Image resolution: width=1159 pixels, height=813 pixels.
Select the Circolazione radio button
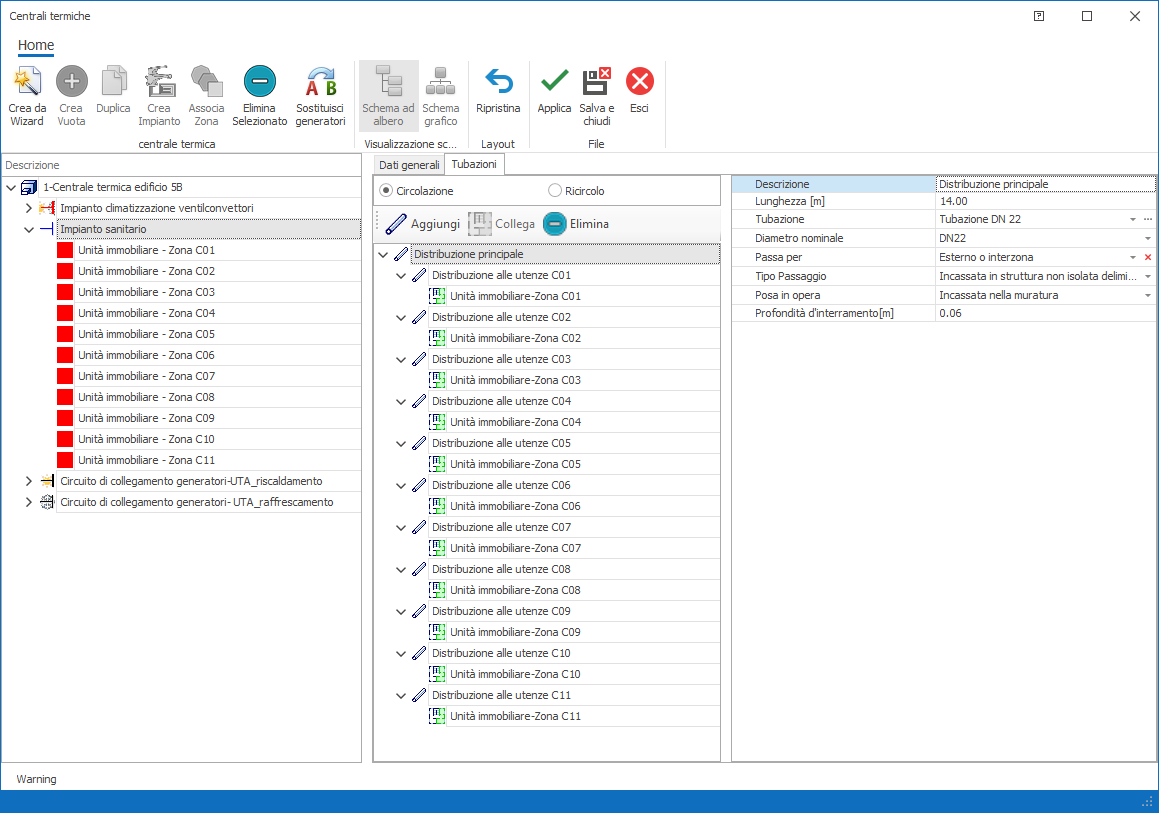pos(386,191)
